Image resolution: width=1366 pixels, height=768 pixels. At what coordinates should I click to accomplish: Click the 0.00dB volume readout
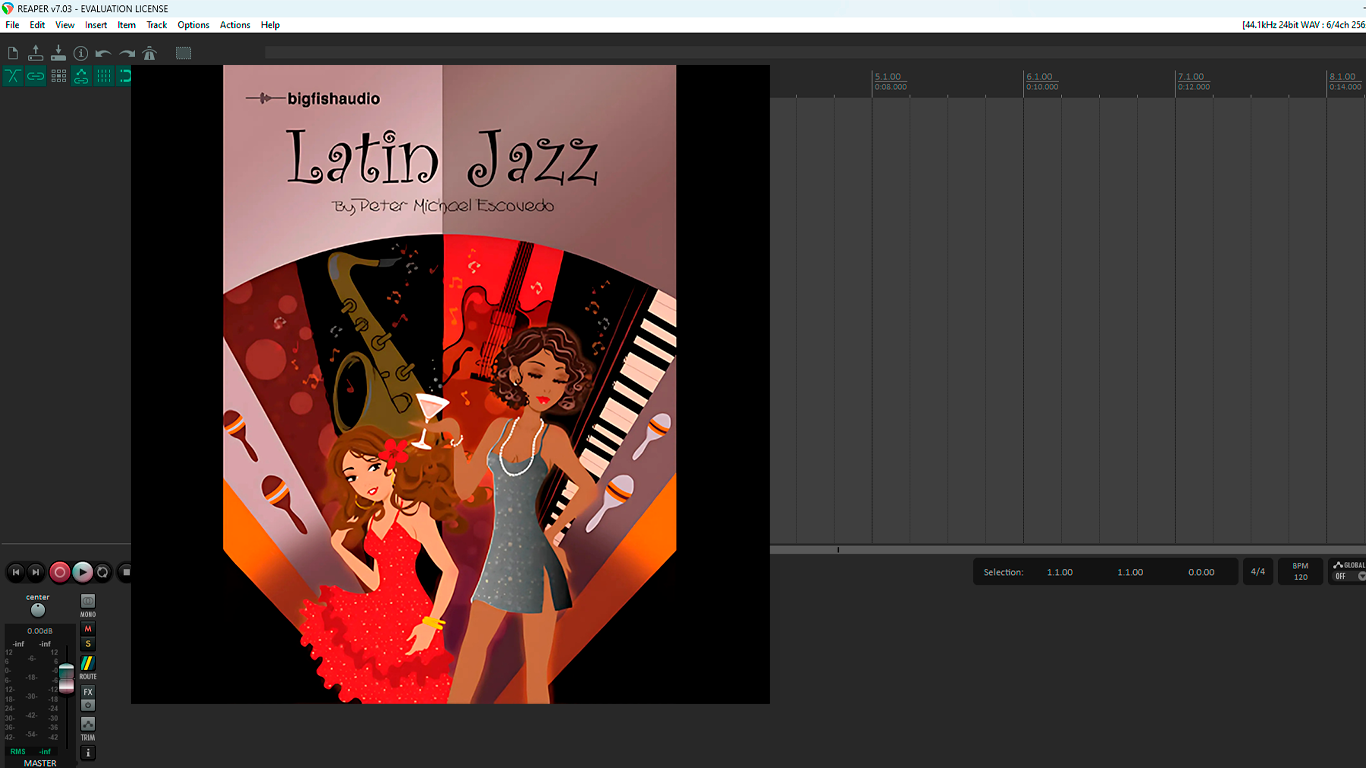pyautogui.click(x=40, y=631)
